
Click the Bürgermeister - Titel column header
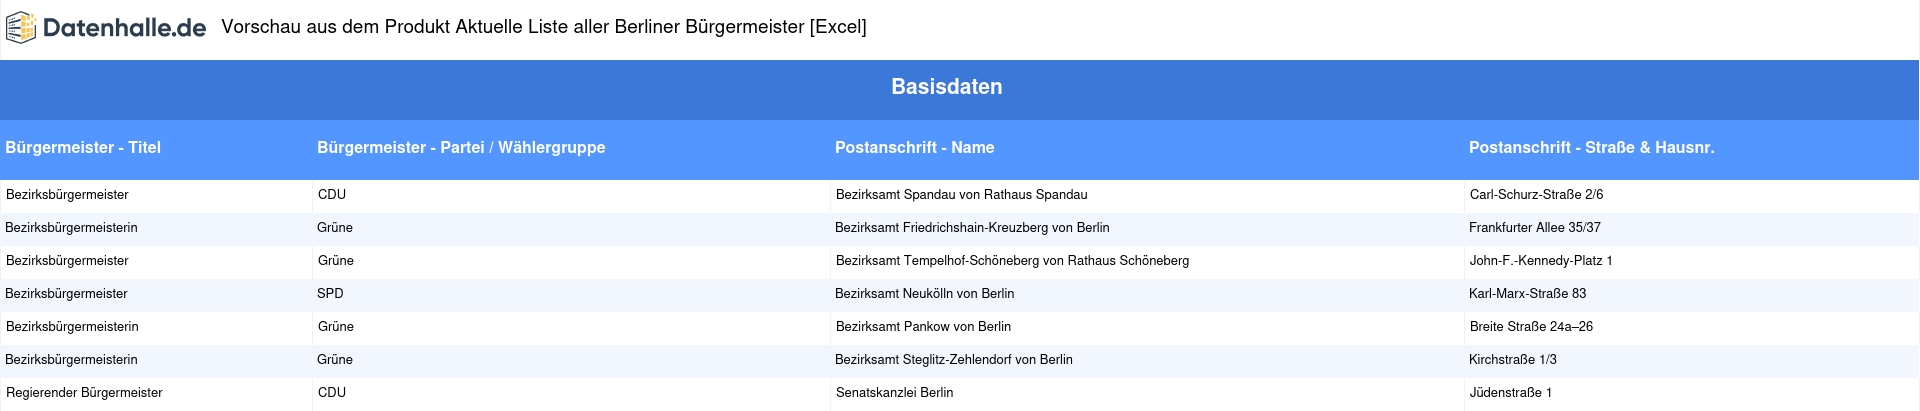pos(83,147)
